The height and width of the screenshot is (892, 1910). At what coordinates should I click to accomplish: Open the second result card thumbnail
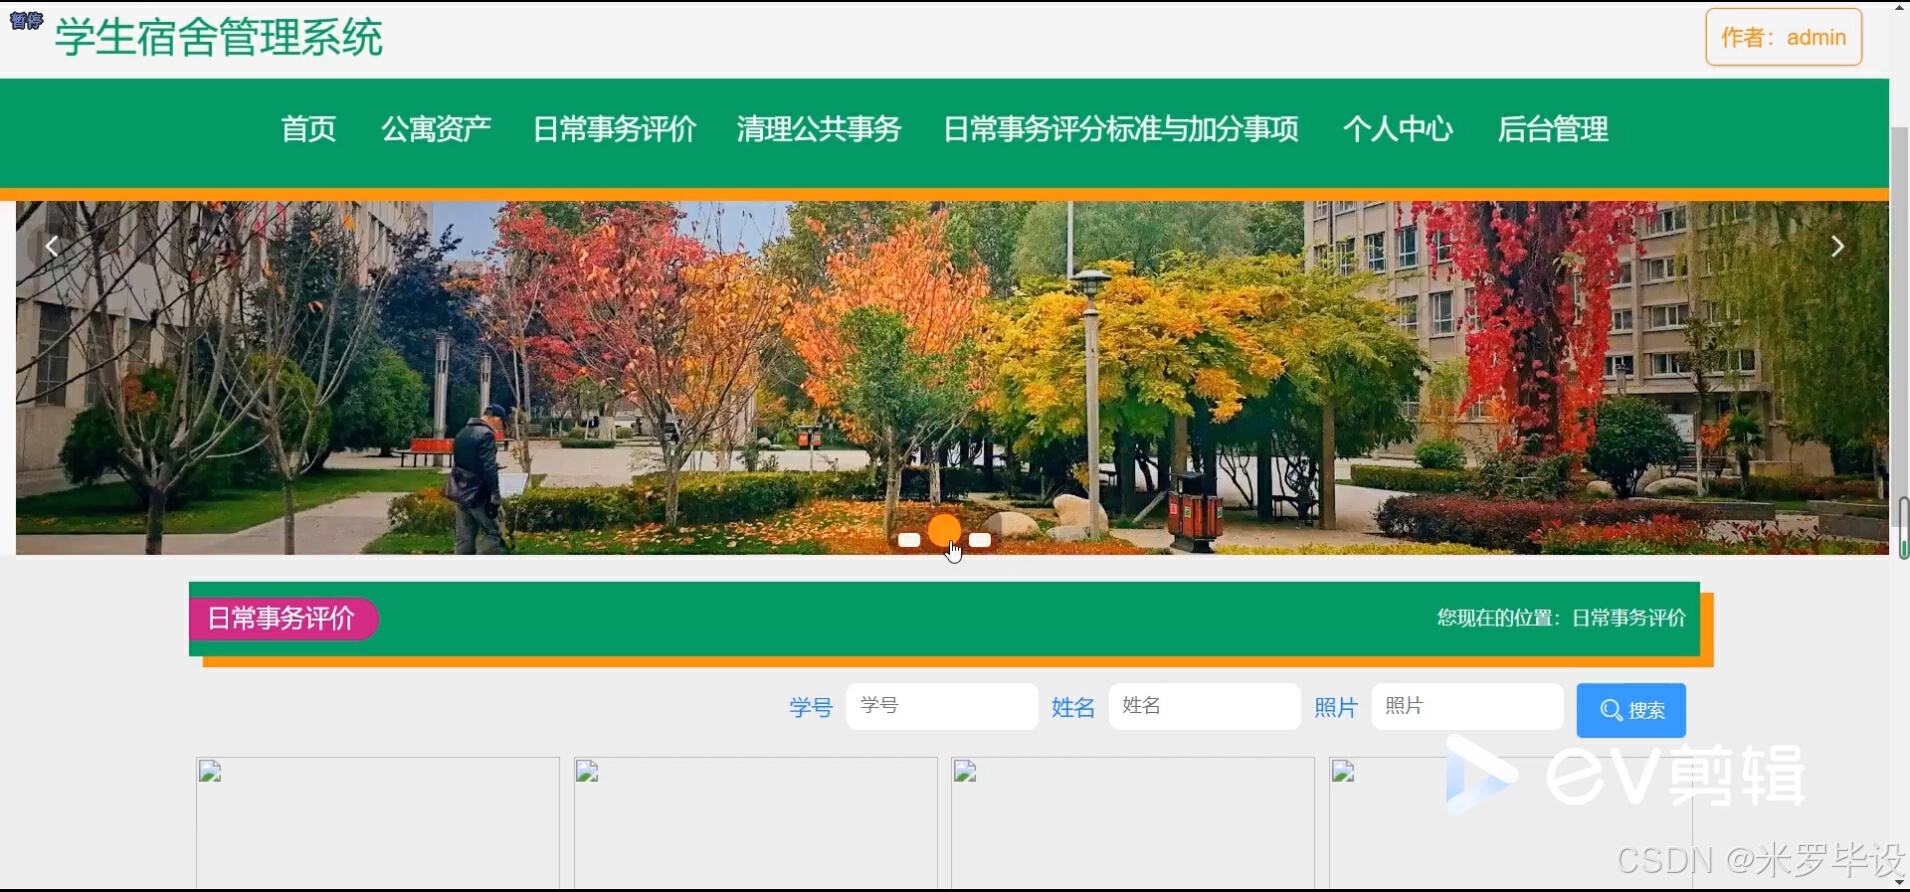(x=756, y=822)
